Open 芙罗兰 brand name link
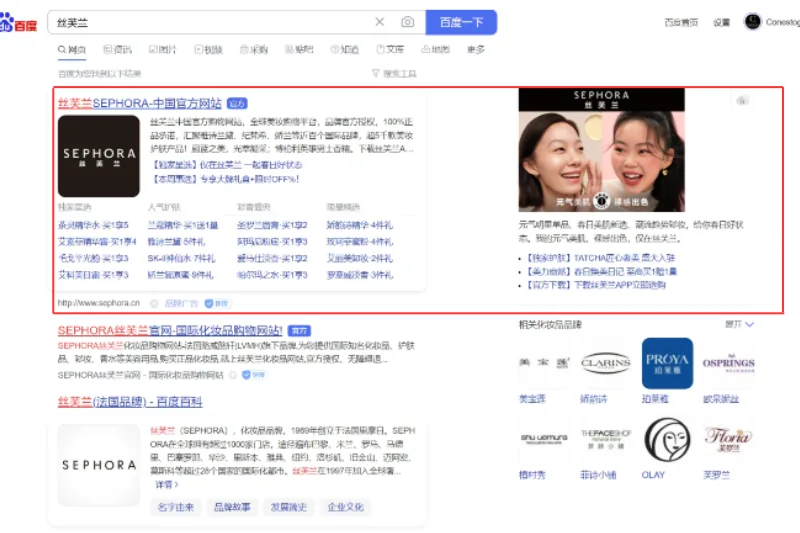 716,475
